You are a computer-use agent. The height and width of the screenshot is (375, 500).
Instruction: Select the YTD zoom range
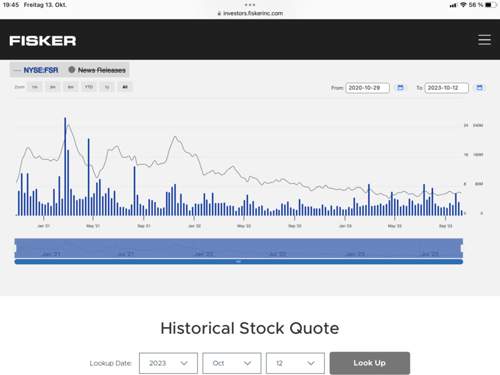[x=89, y=87]
